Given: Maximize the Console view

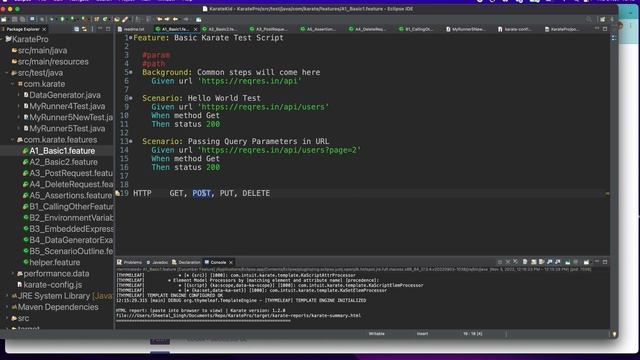Looking at the screenshot, I should 605,262.
